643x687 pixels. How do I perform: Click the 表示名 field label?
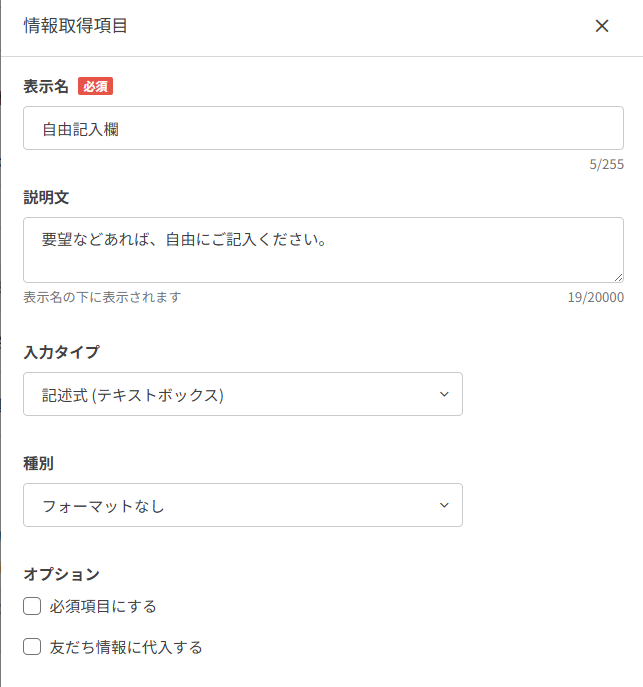tap(46, 87)
